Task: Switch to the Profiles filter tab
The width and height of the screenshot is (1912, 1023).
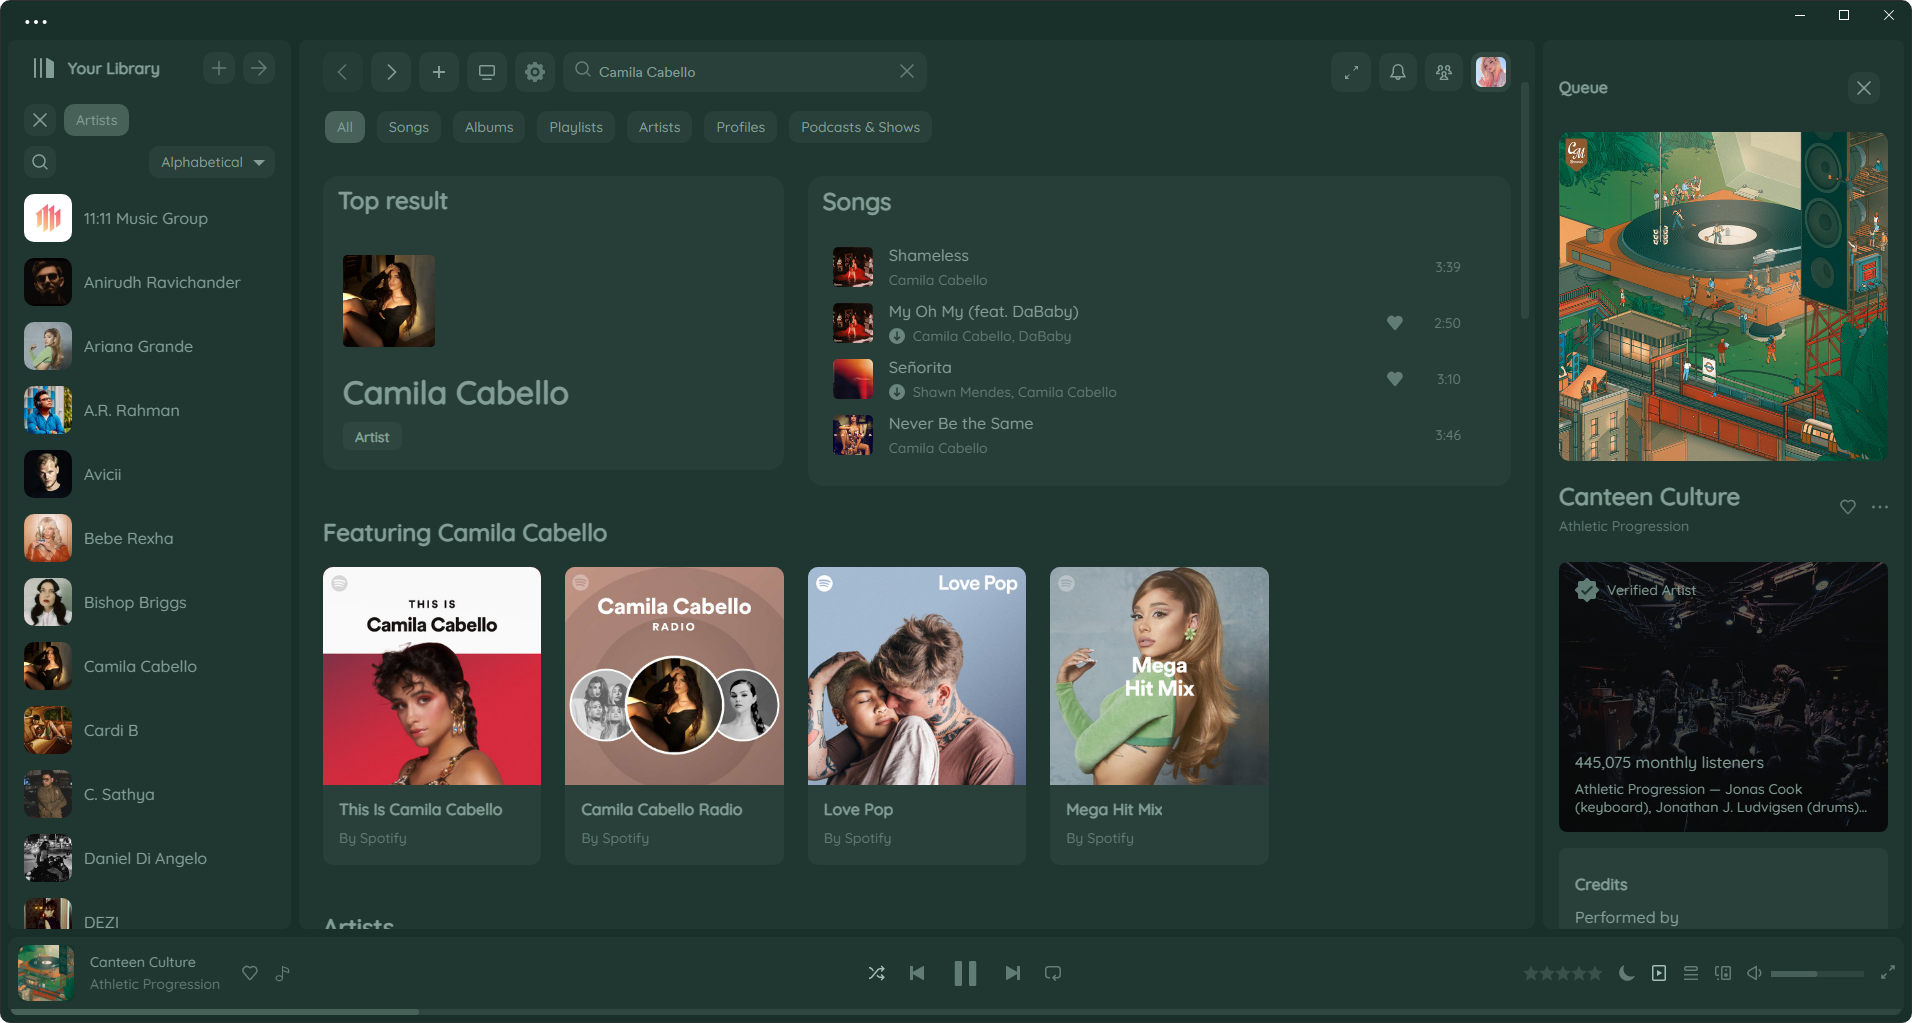Action: click(x=740, y=127)
